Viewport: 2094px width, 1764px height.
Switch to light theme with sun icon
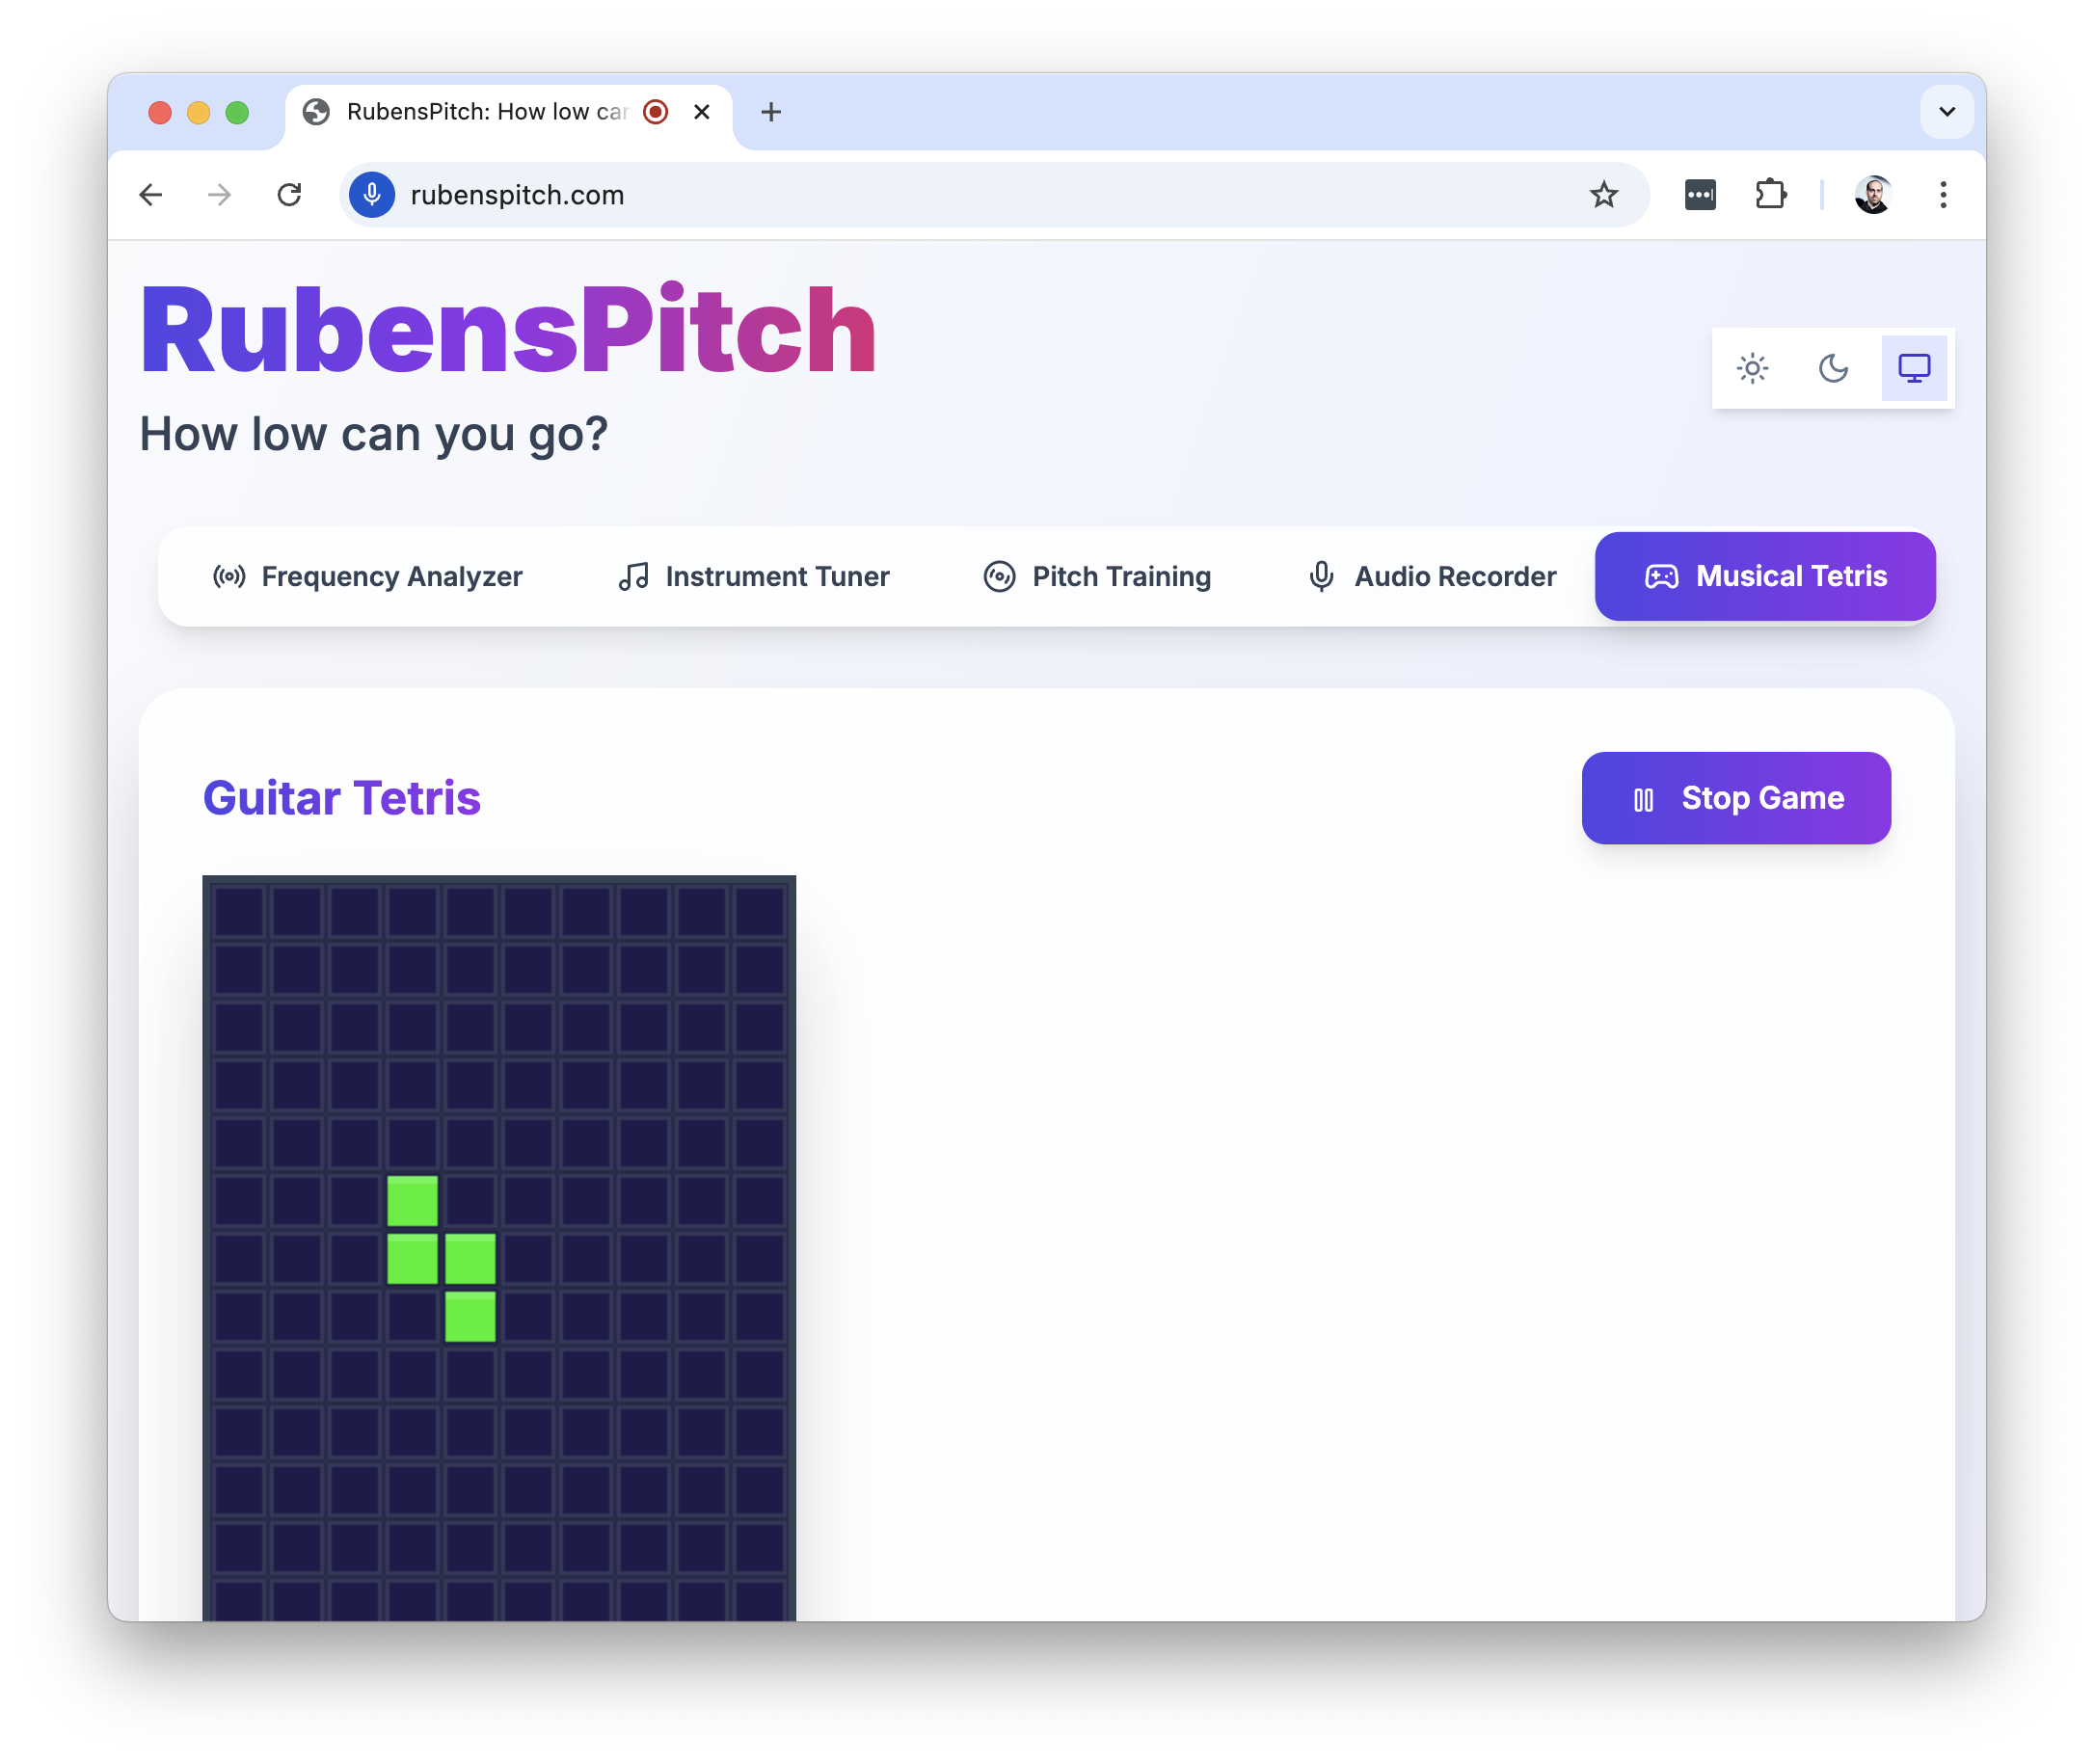click(x=1752, y=369)
